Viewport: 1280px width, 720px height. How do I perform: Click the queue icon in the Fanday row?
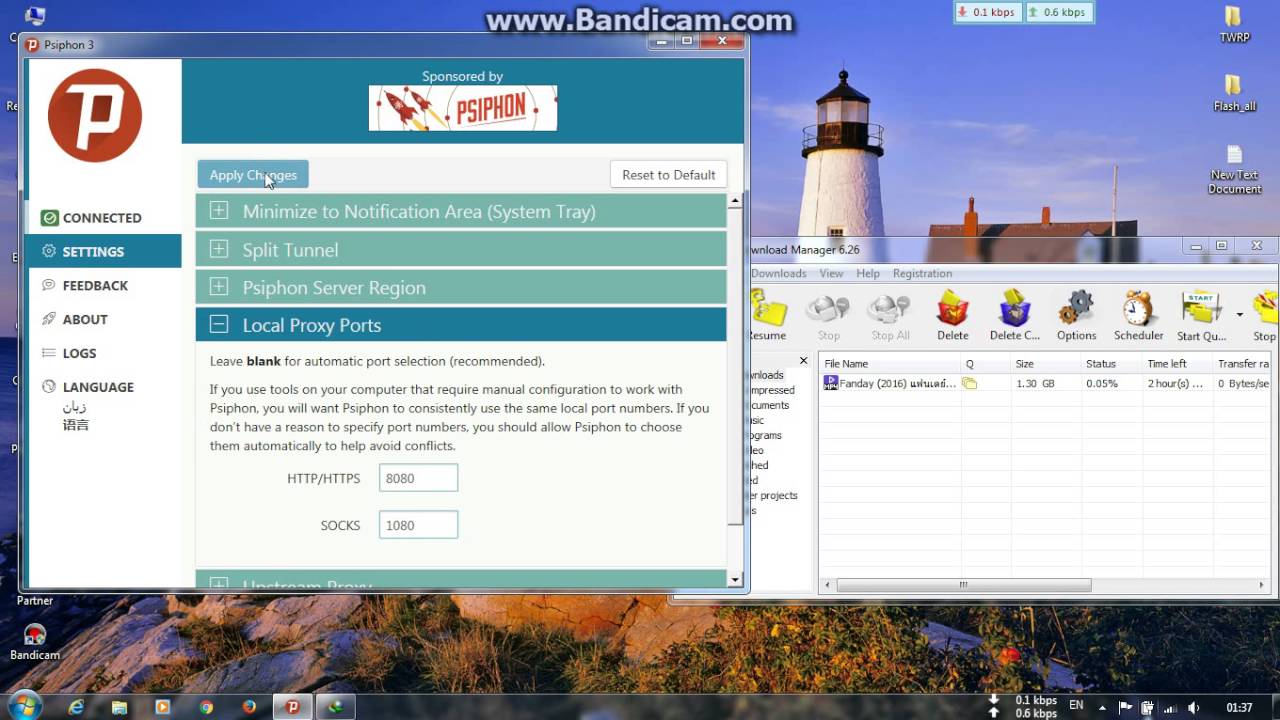[969, 383]
